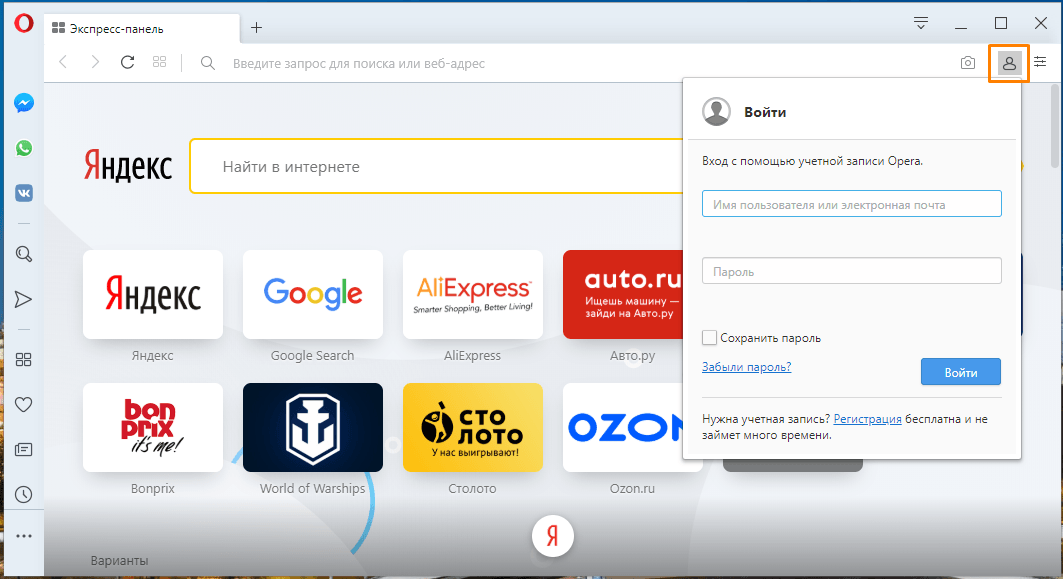
Task: Open My Flow arrow icon in sidebar
Action: coord(24,299)
